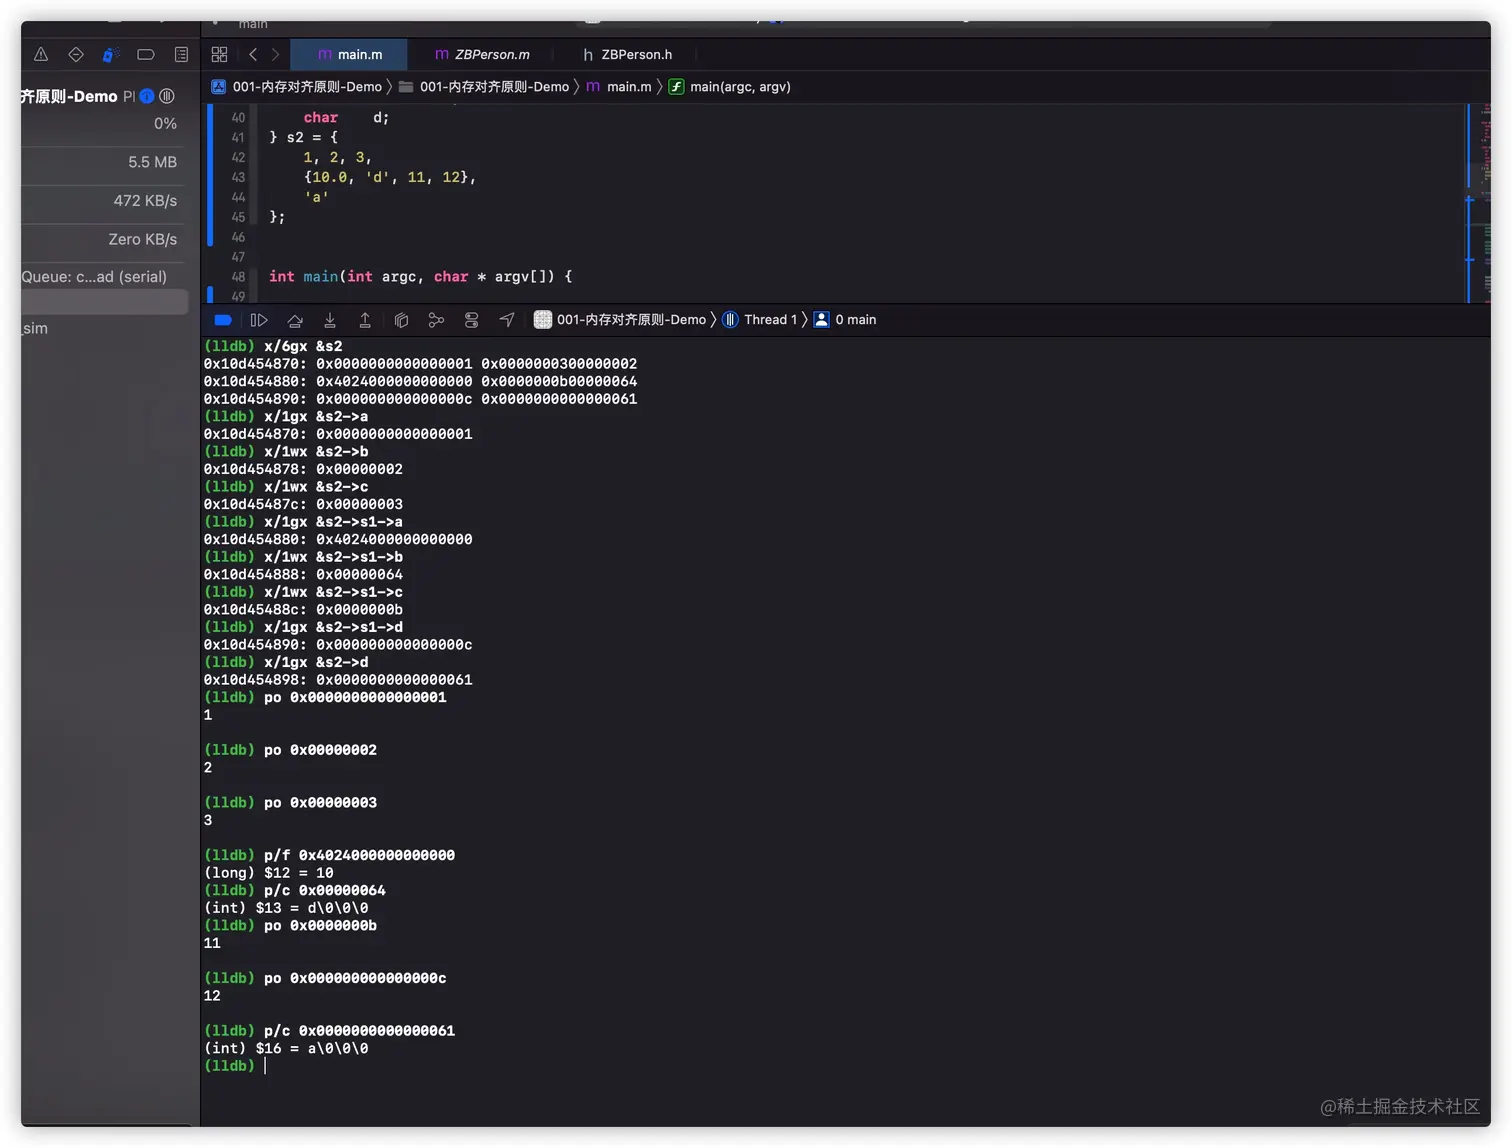Open the Issue navigator warning icon
This screenshot has width=1512, height=1148.
point(41,55)
